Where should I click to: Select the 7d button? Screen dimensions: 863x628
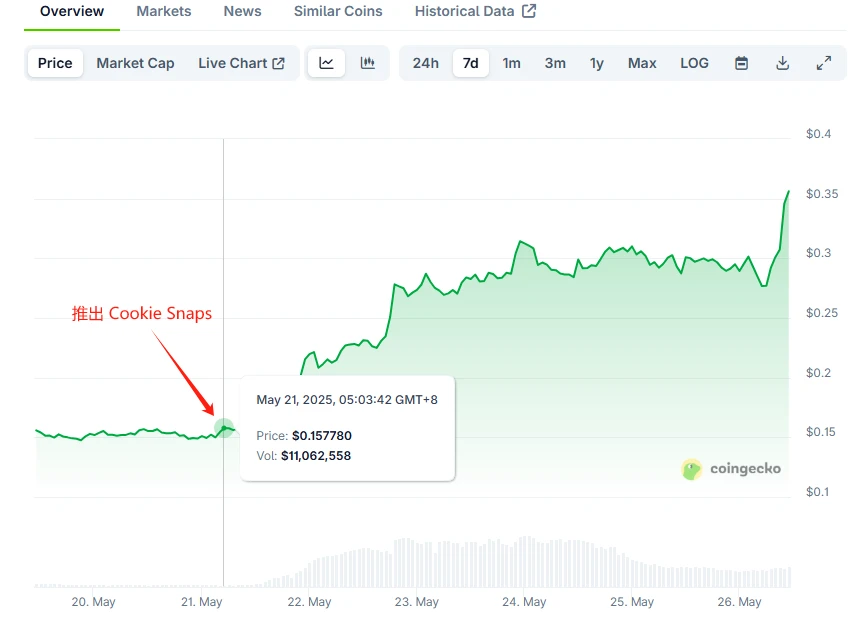470,62
